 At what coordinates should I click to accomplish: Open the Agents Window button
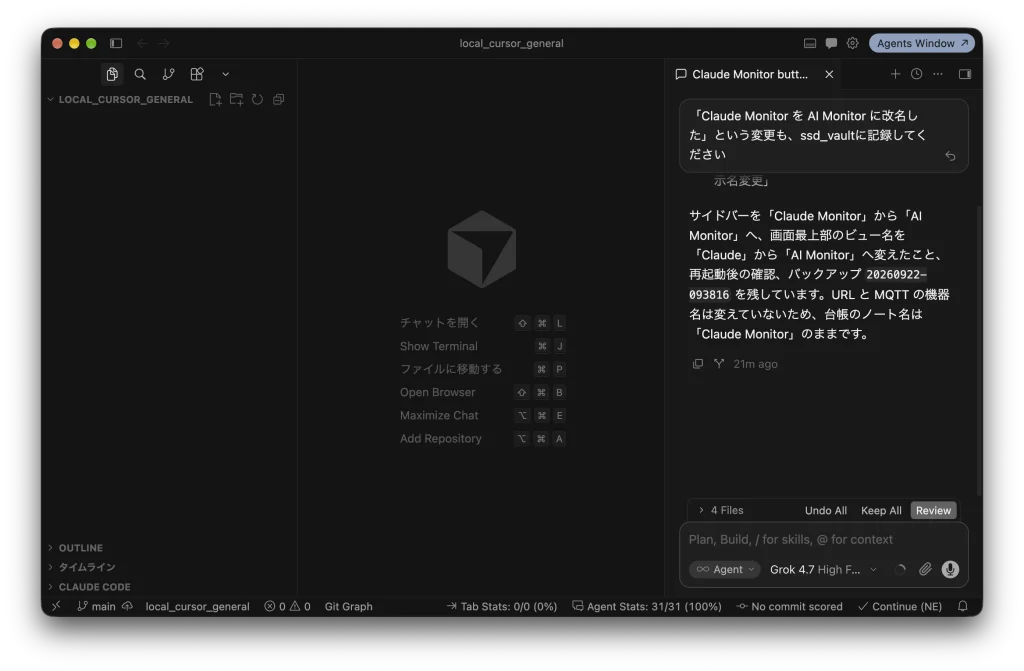pyautogui.click(x=921, y=43)
